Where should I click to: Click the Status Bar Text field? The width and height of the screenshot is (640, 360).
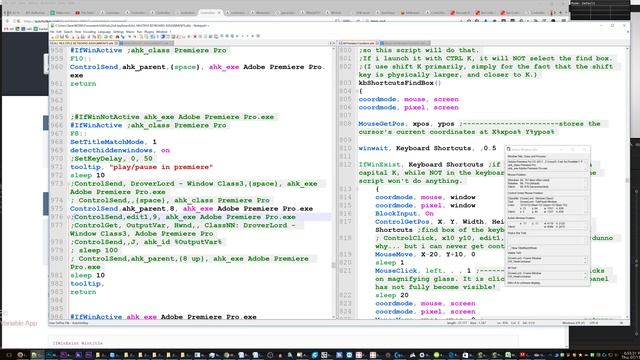[x=547, y=240]
